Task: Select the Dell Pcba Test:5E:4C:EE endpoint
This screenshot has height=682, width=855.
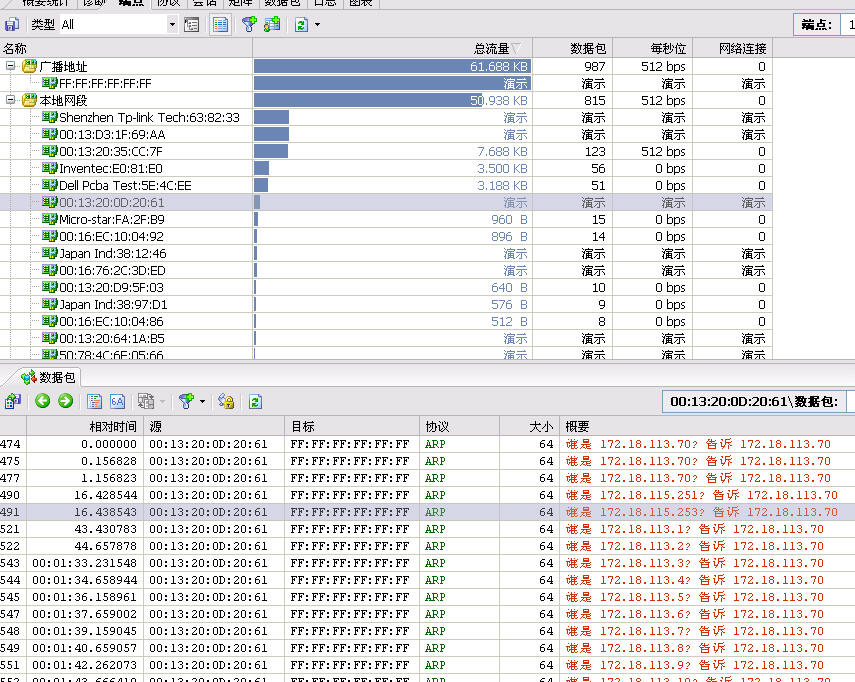Action: (x=125, y=185)
